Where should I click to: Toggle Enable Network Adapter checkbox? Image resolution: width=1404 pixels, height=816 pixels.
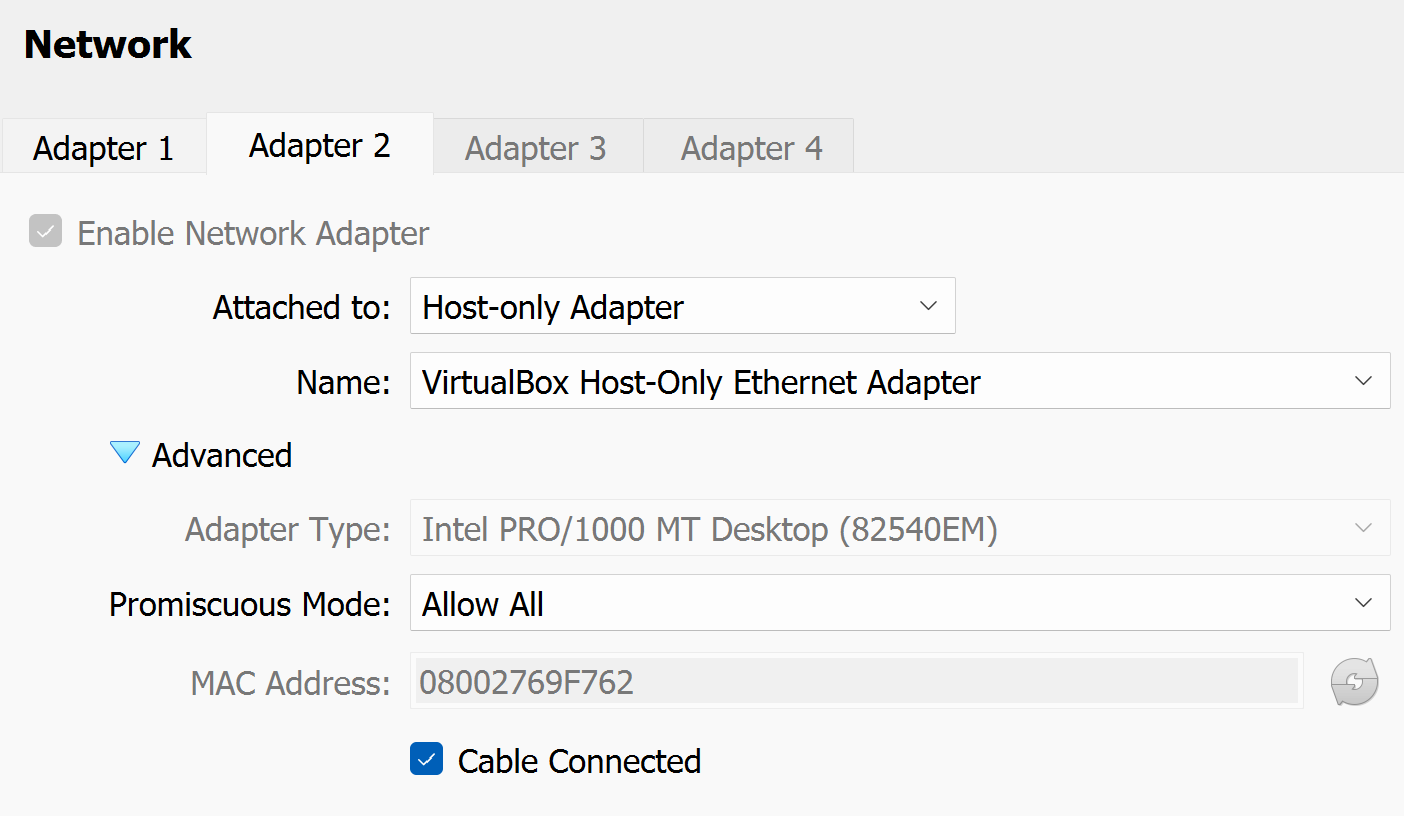click(x=46, y=232)
